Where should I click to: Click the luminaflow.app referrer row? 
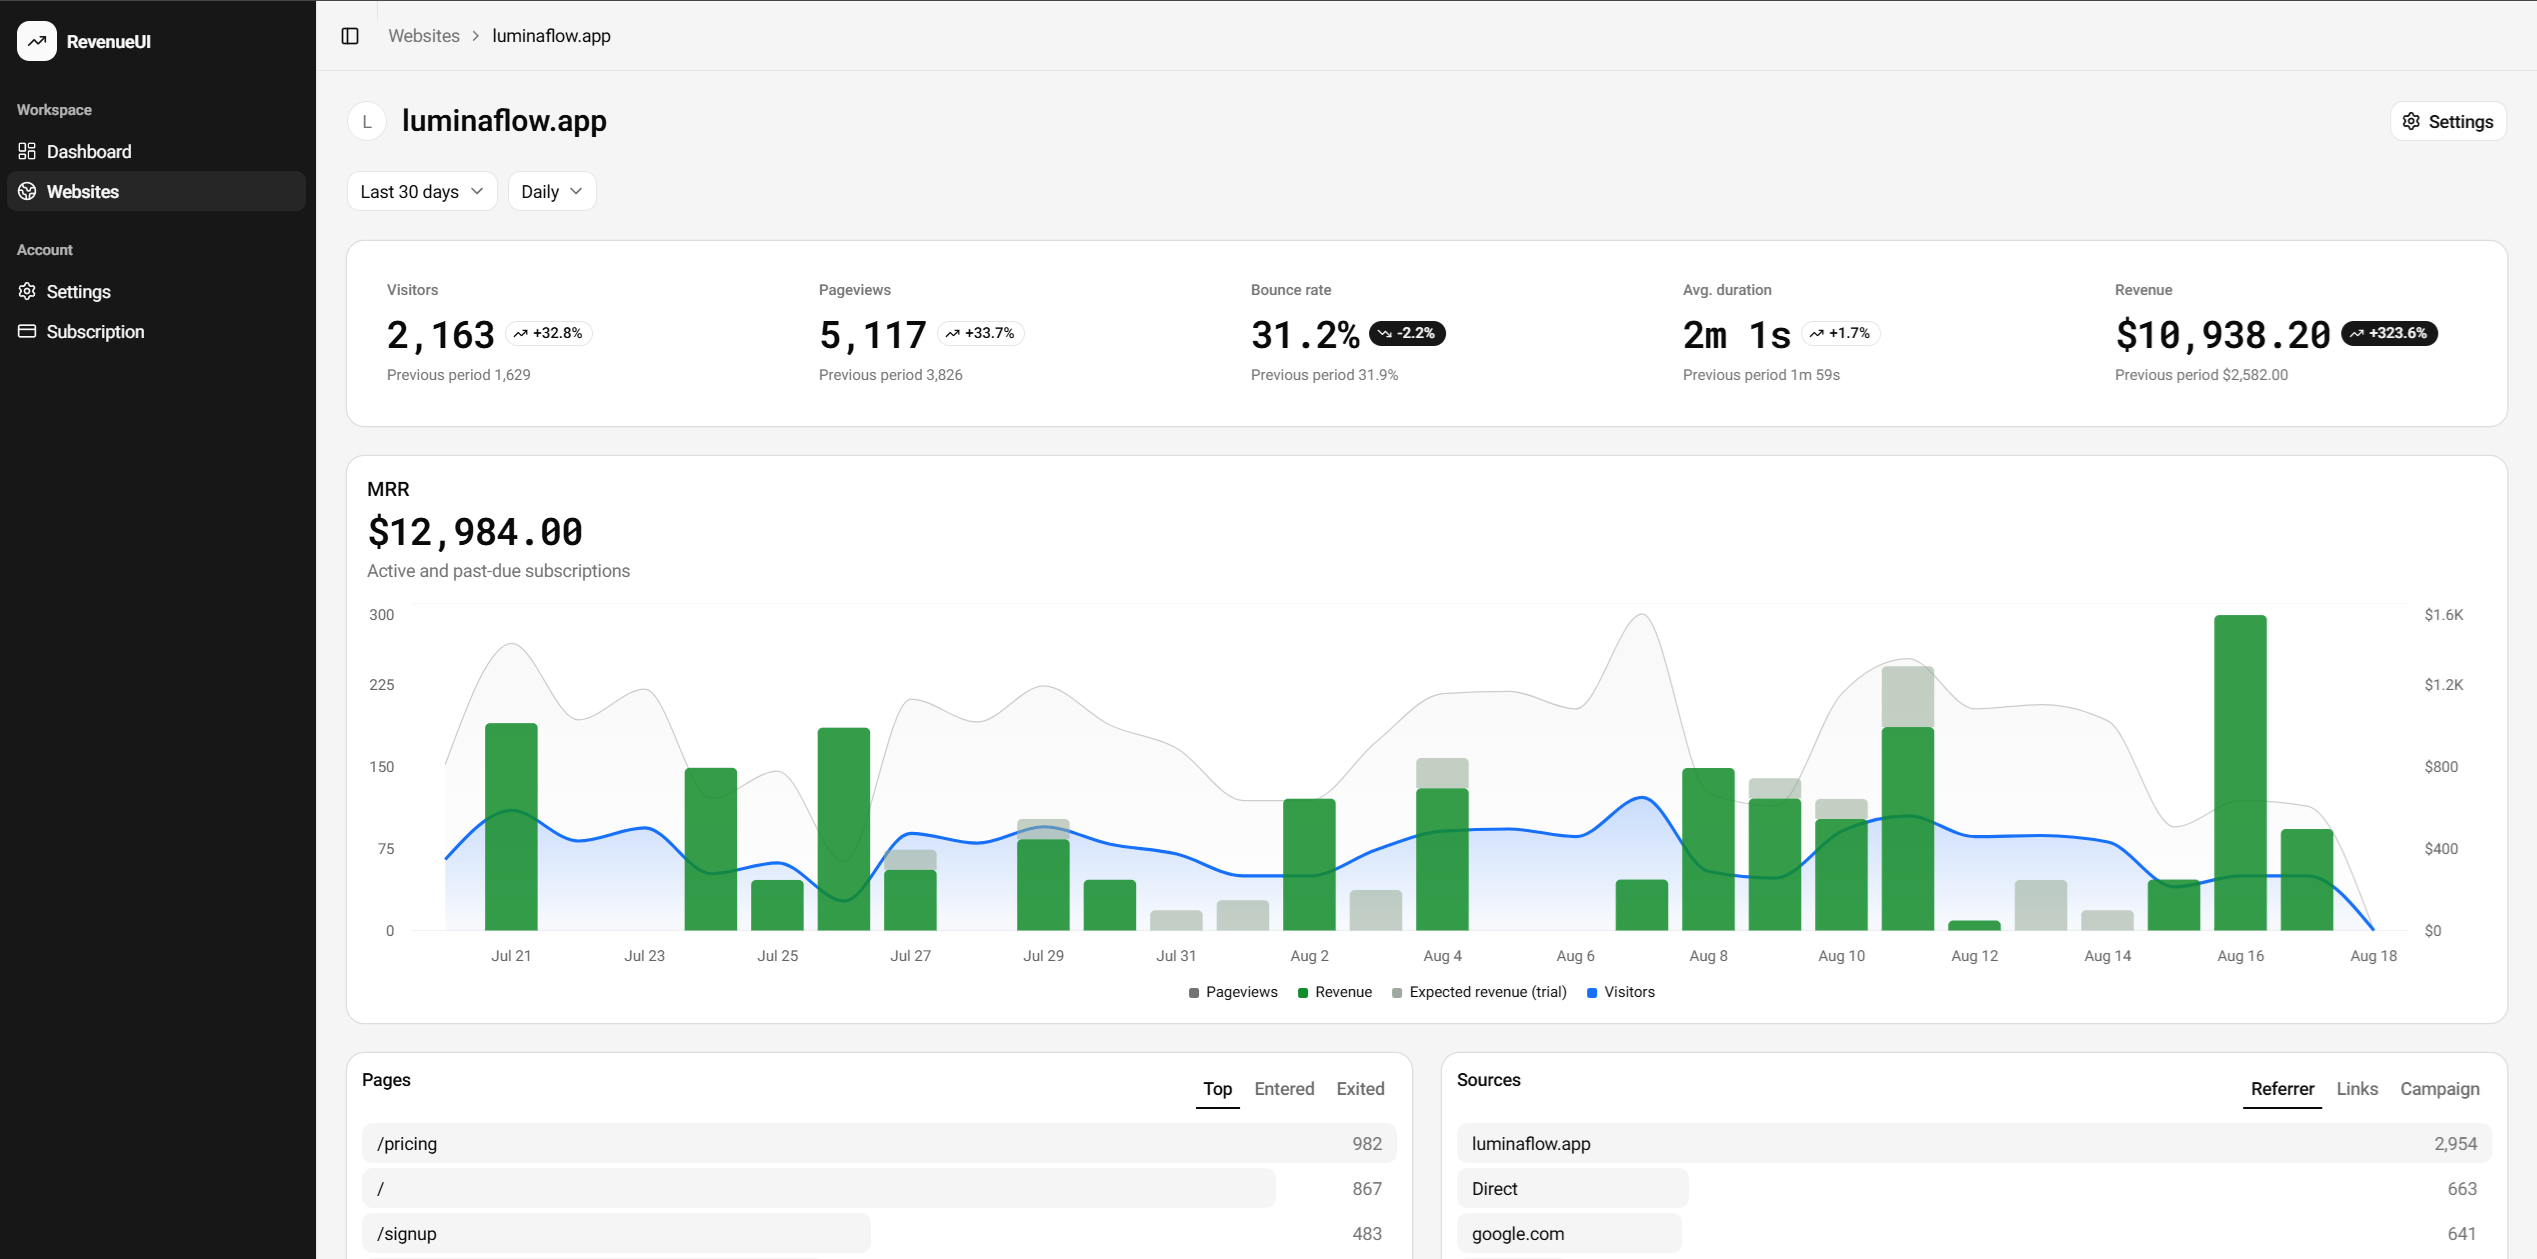tap(1974, 1143)
